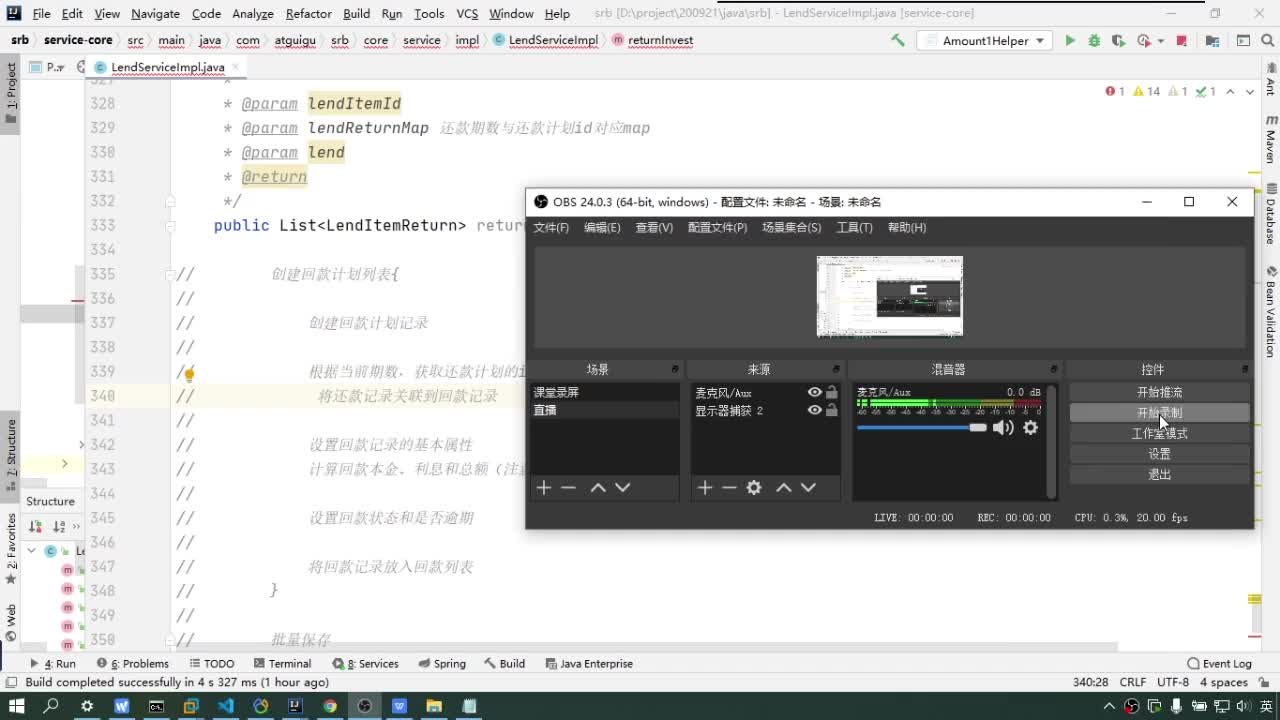Open the Refactor menu
This screenshot has height=720, width=1280.
(x=308, y=14)
